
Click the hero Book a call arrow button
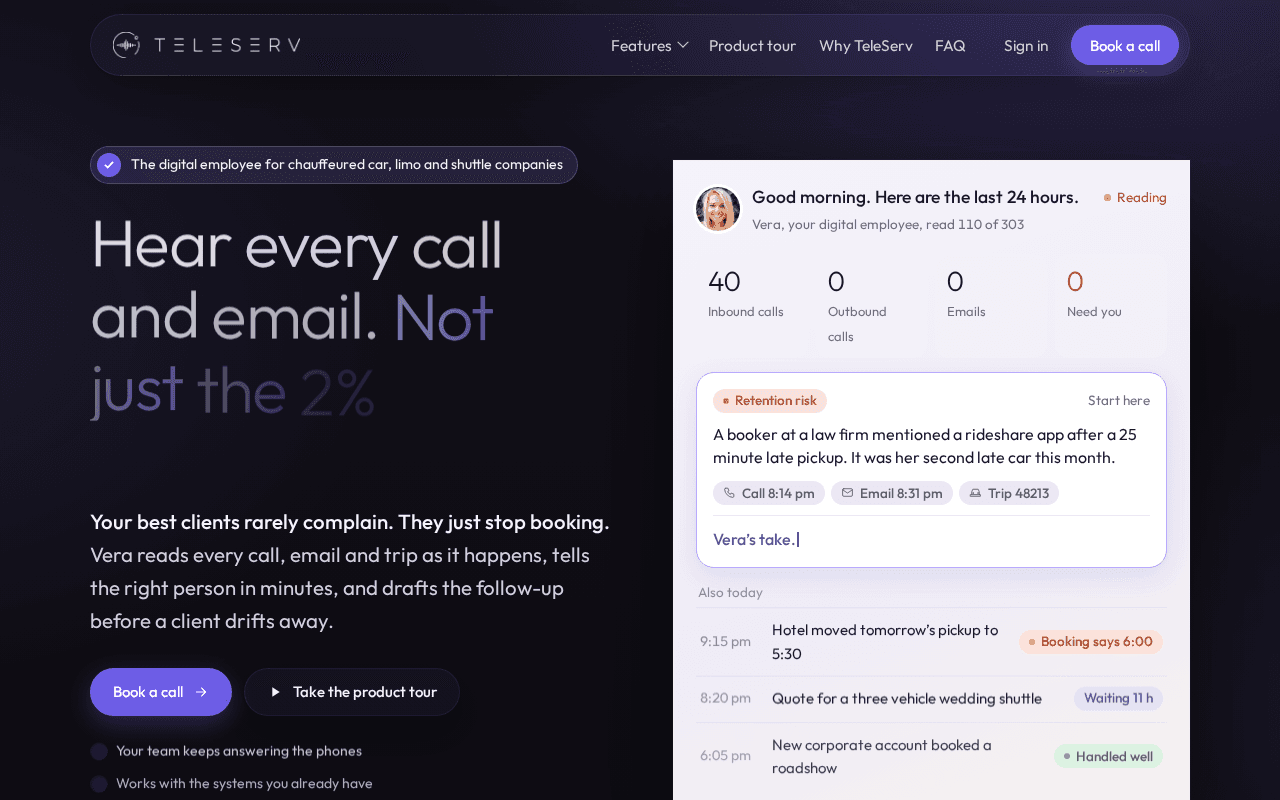(x=161, y=692)
